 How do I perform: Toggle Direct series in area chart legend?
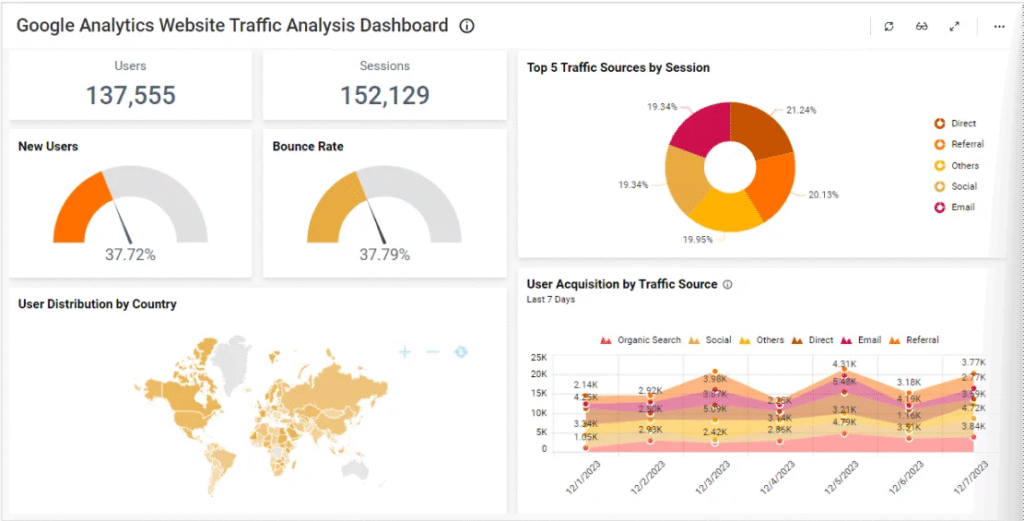click(812, 340)
